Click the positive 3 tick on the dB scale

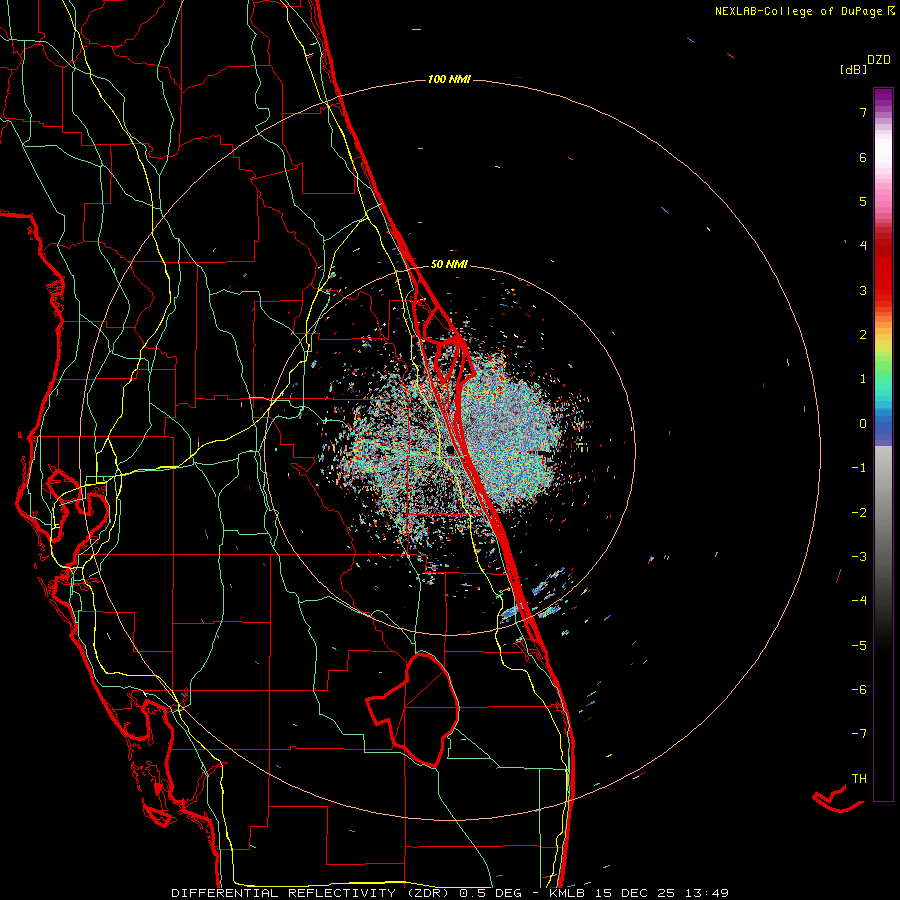863,290
